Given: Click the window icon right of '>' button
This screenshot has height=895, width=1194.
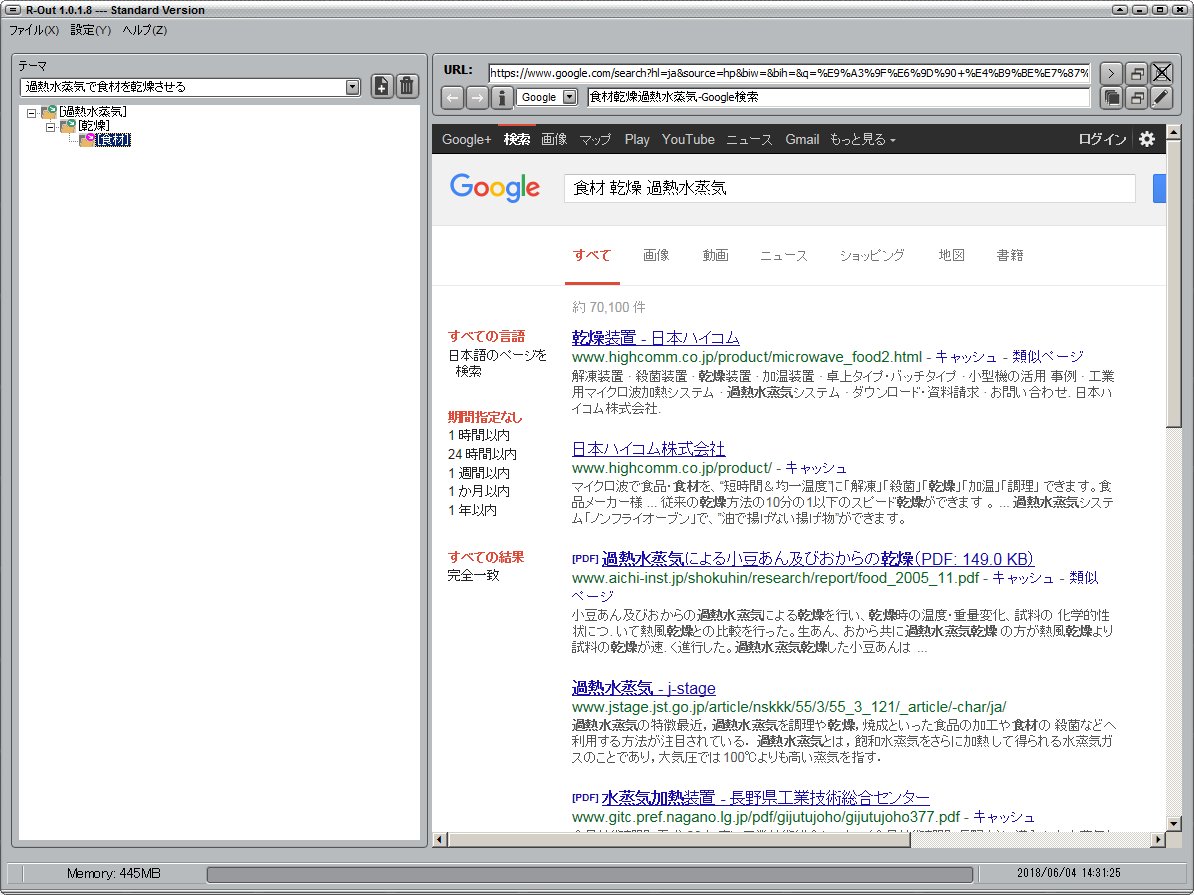Looking at the screenshot, I should [x=1136, y=73].
